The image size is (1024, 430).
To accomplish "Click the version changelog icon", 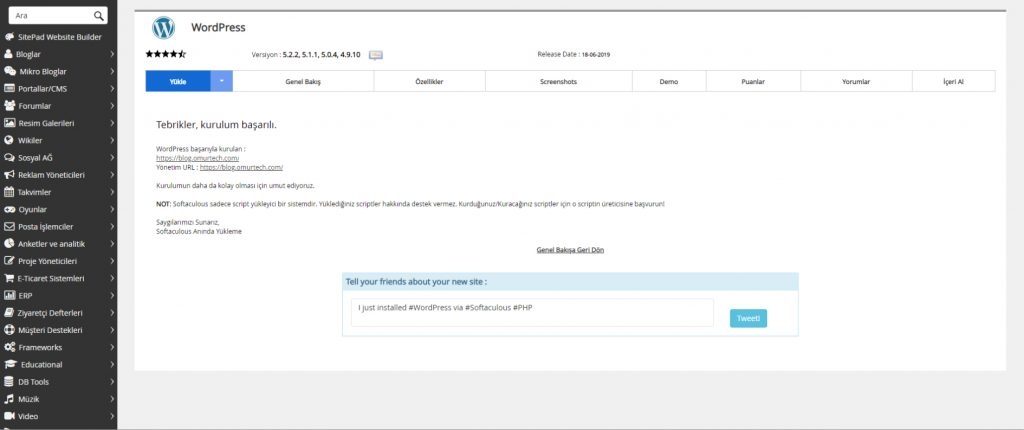I will pyautogui.click(x=376, y=55).
